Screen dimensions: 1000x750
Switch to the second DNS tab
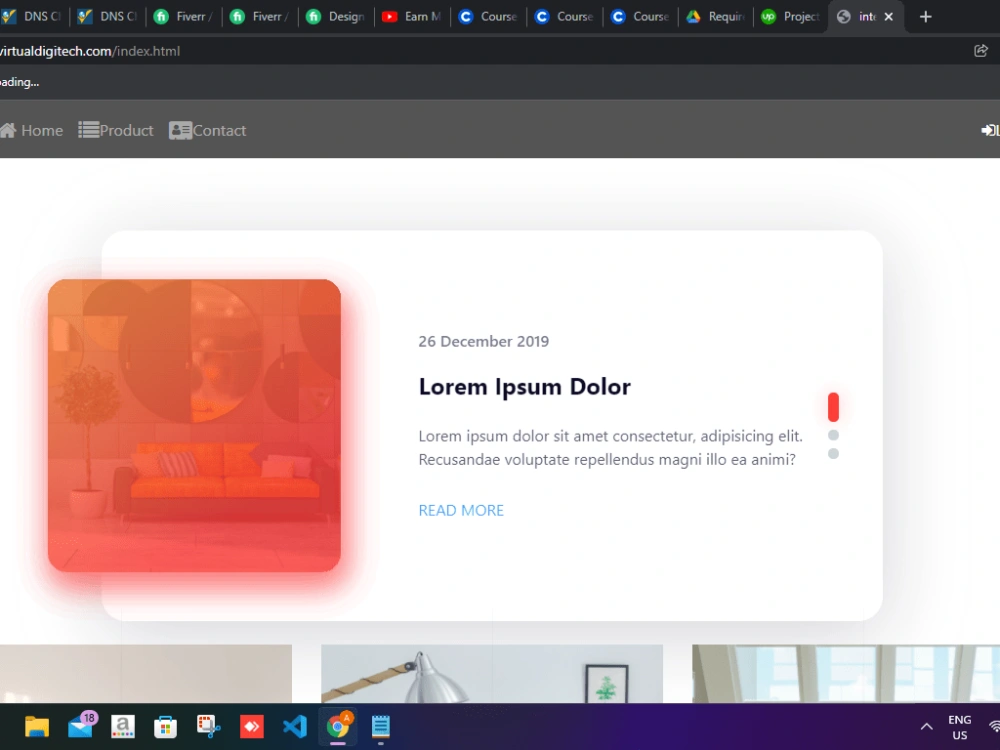pos(107,17)
